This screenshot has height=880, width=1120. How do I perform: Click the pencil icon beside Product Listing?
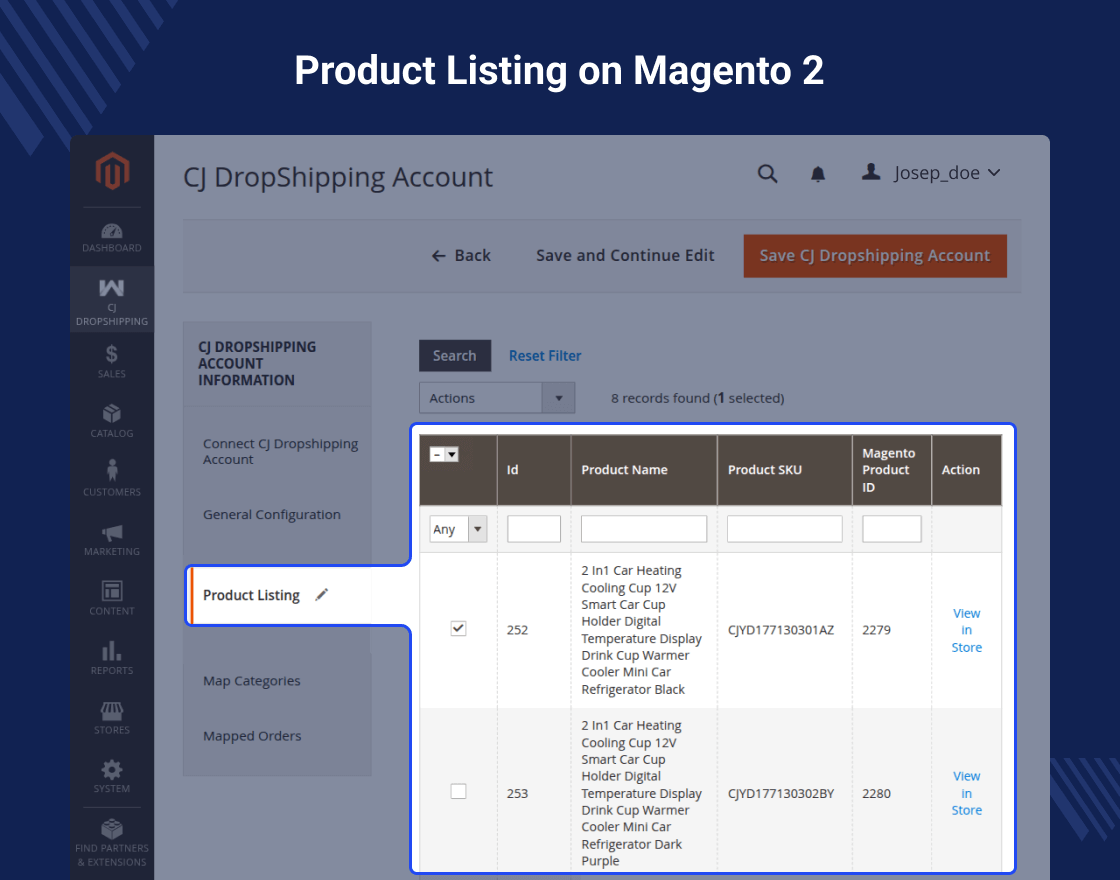(321, 594)
